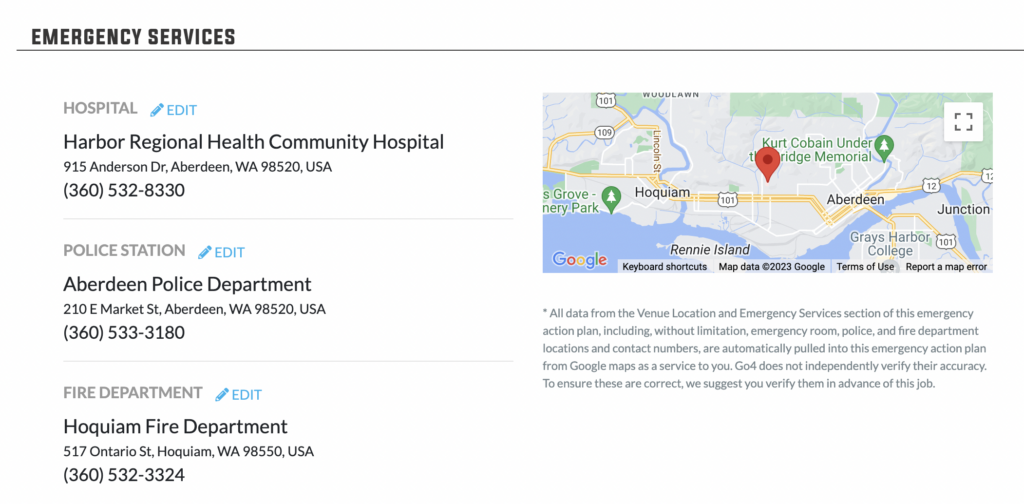Click the red location pin on map
This screenshot has height=504, width=1024.
click(767, 165)
